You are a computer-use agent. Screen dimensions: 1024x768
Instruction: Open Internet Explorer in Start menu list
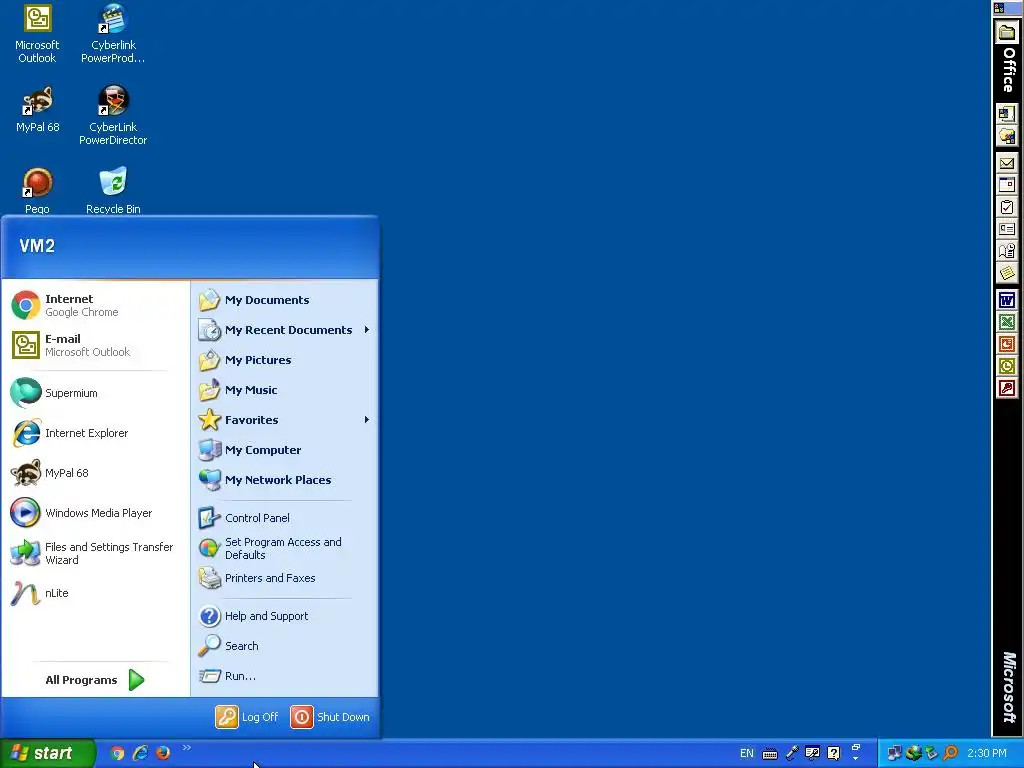point(95,433)
